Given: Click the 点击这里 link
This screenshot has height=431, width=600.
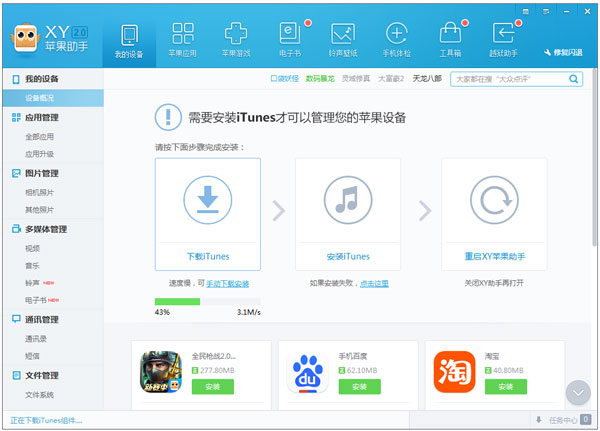Looking at the screenshot, I should (x=374, y=284).
